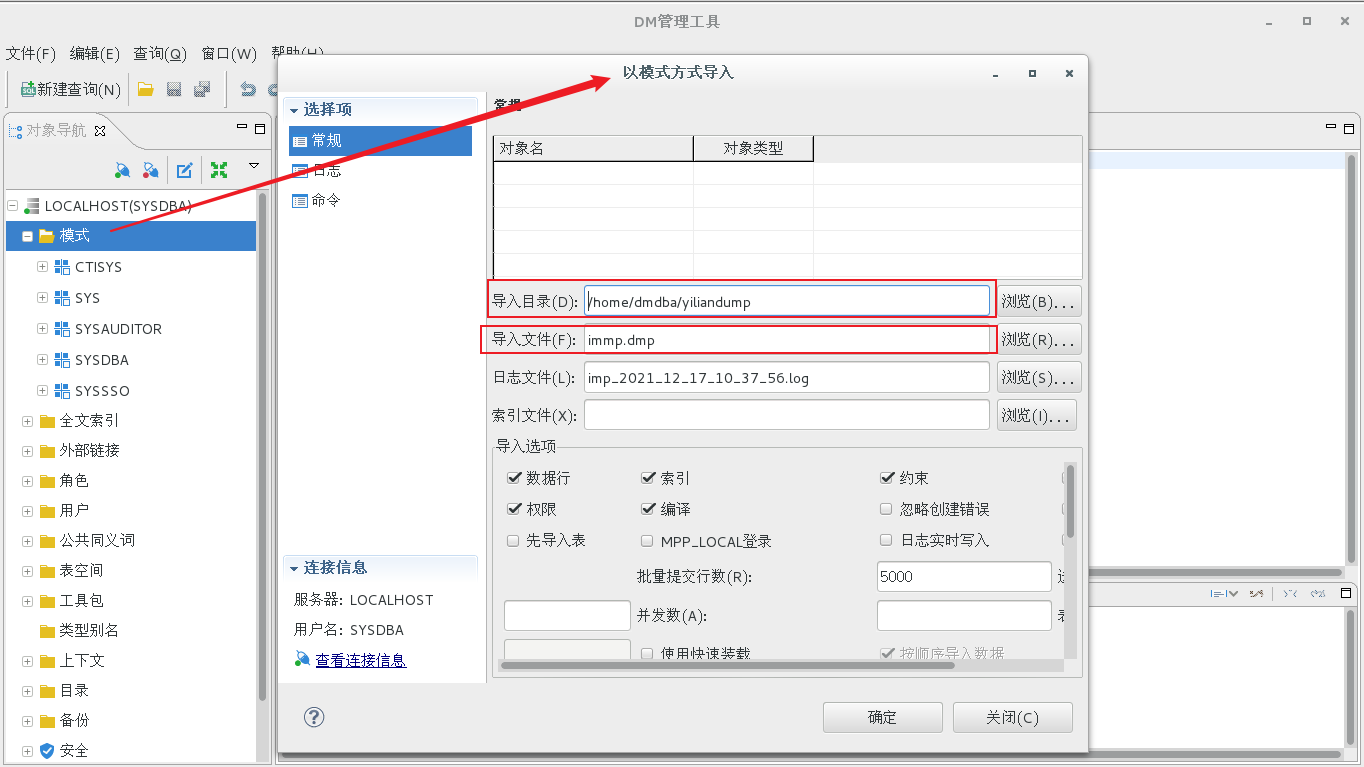1364x767 pixels.
Task: Click the 导入文件(F) input field
Action: pos(788,340)
